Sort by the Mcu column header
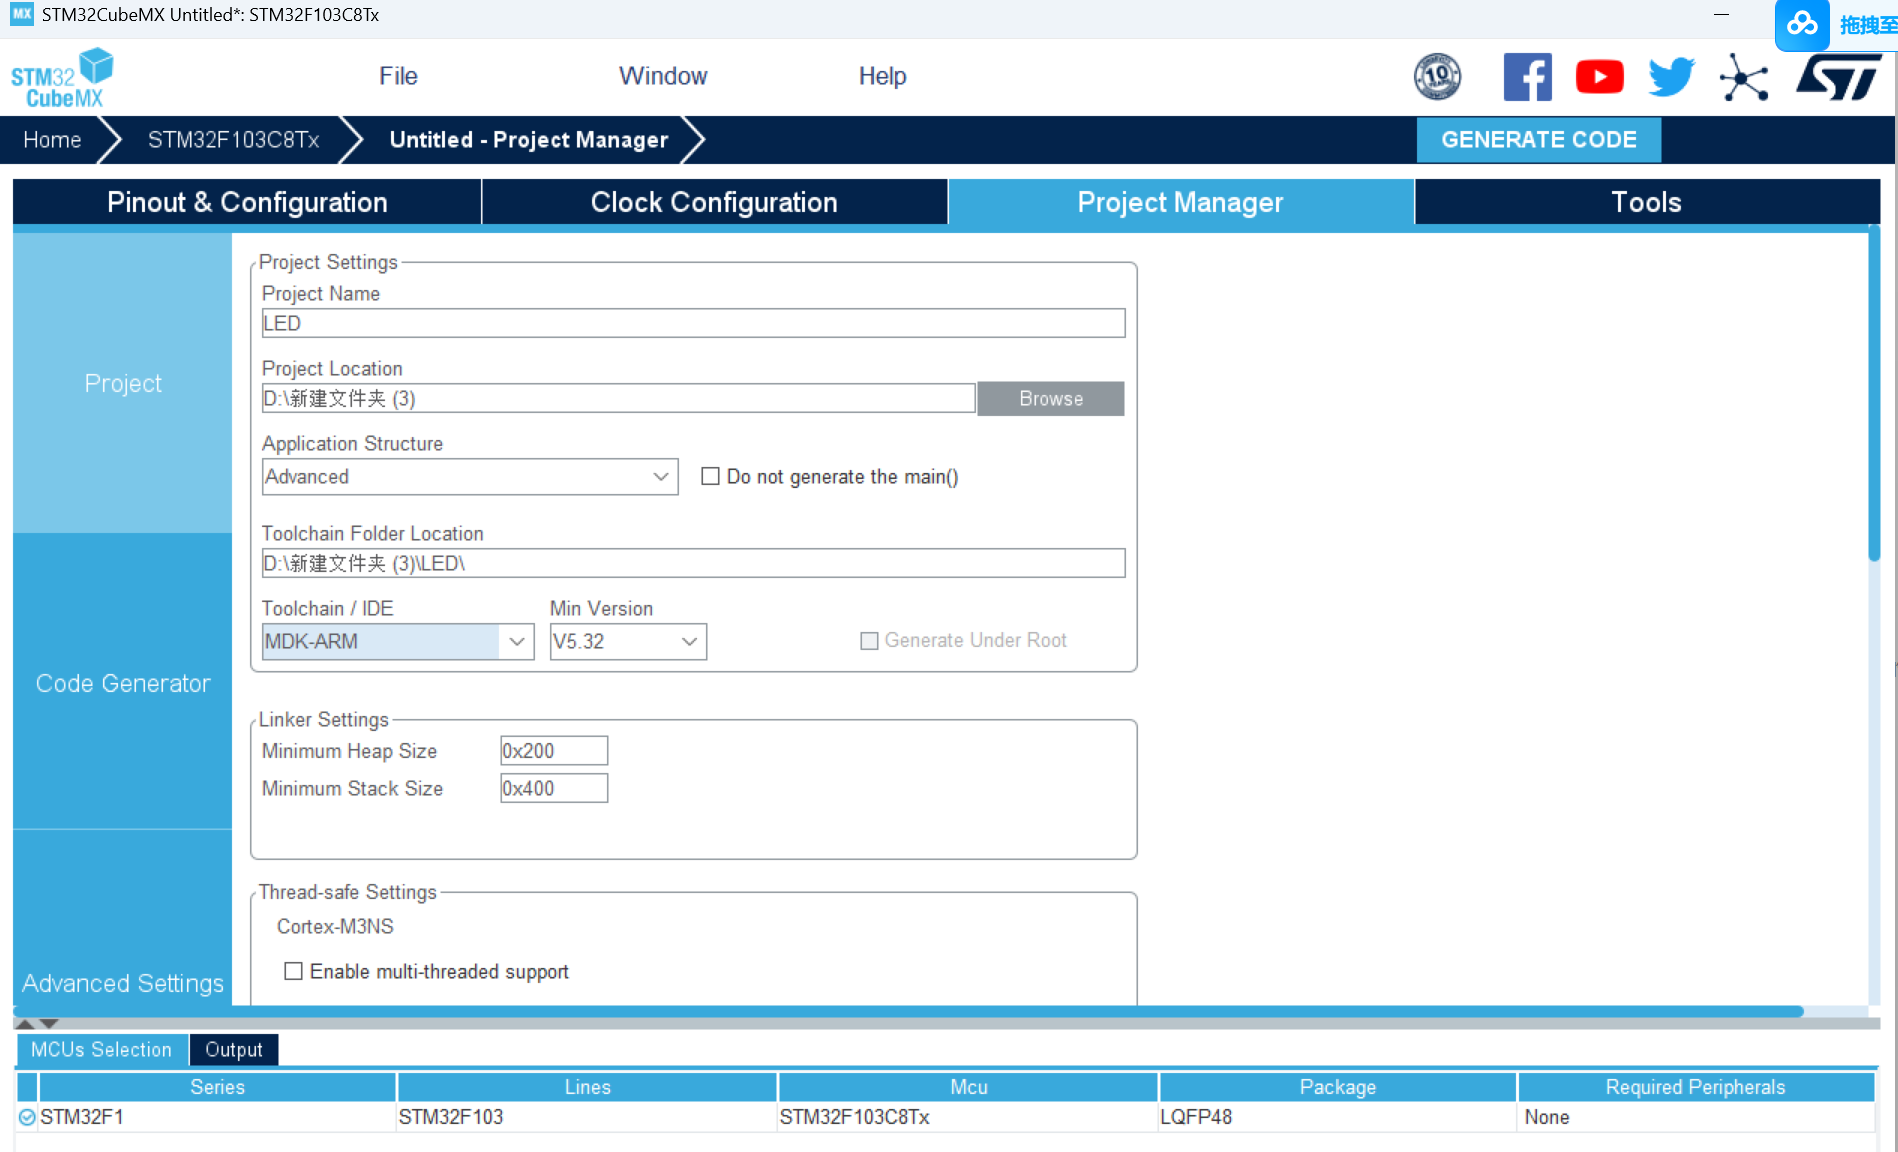 point(969,1087)
